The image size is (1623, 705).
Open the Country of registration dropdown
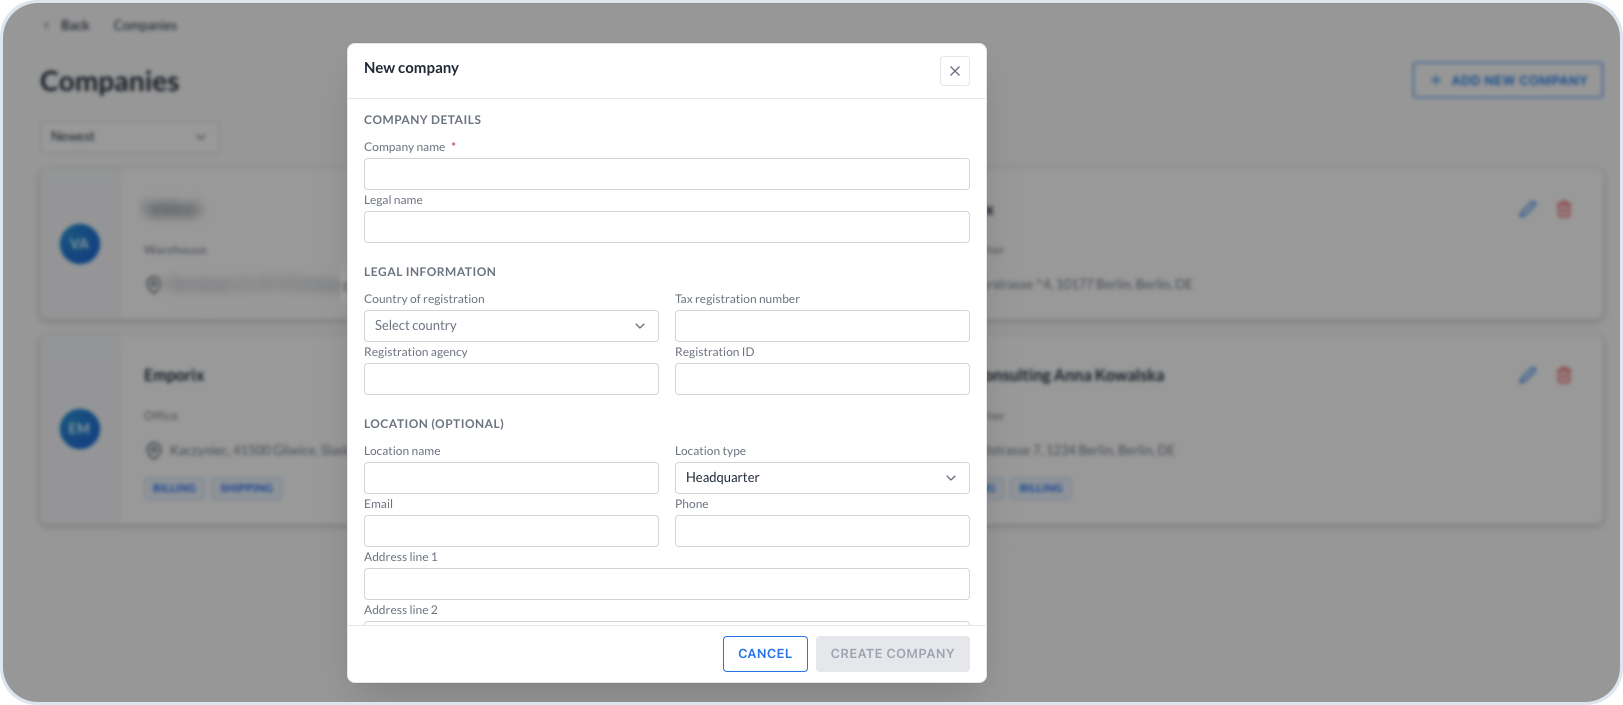point(511,326)
